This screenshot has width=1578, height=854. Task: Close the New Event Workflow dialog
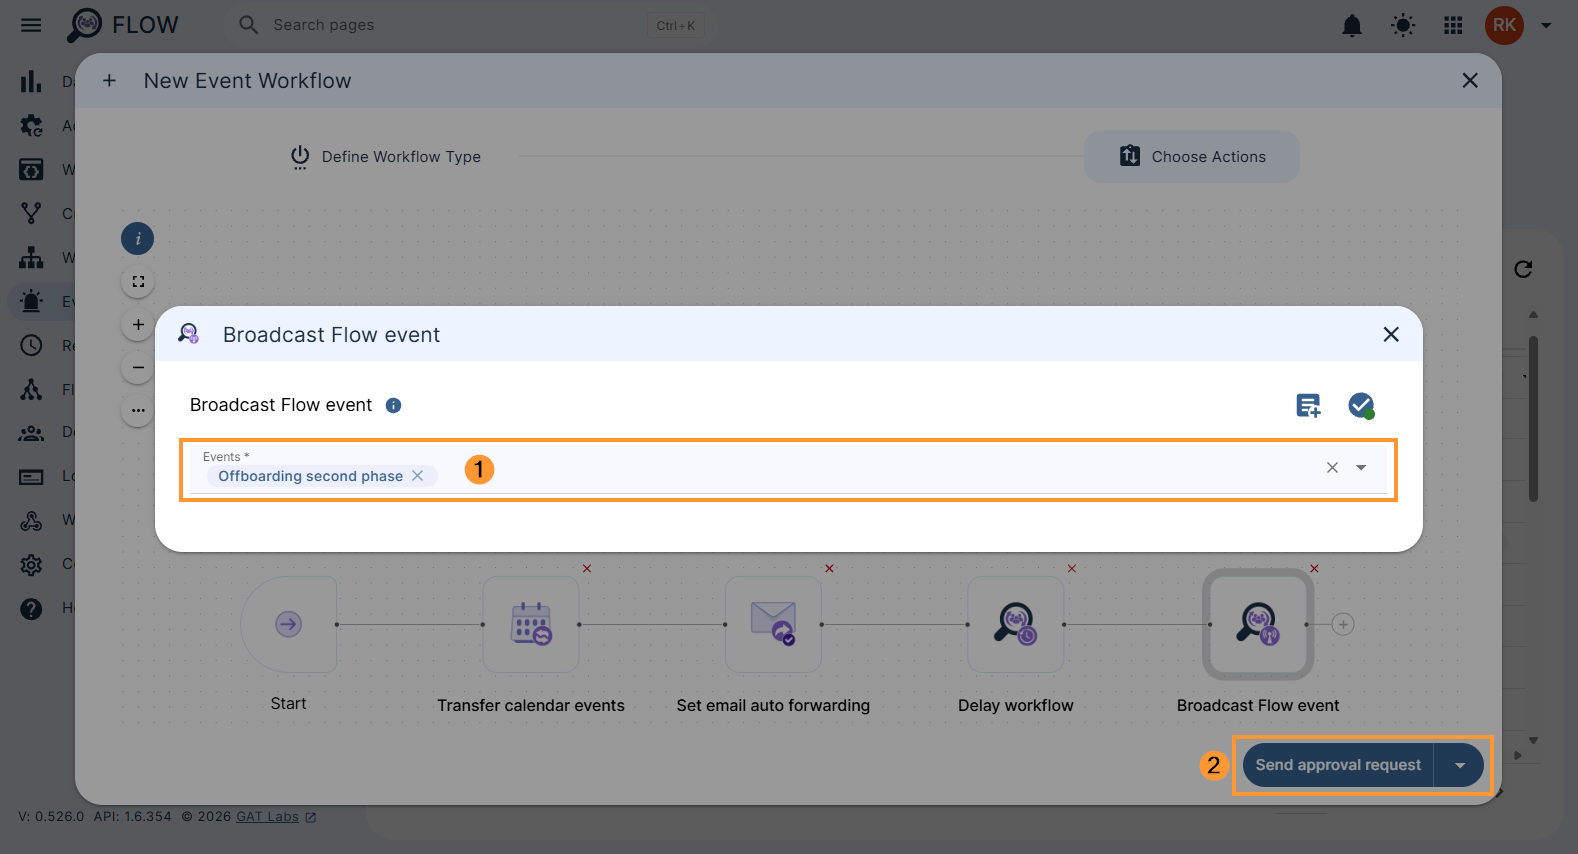[x=1470, y=81]
